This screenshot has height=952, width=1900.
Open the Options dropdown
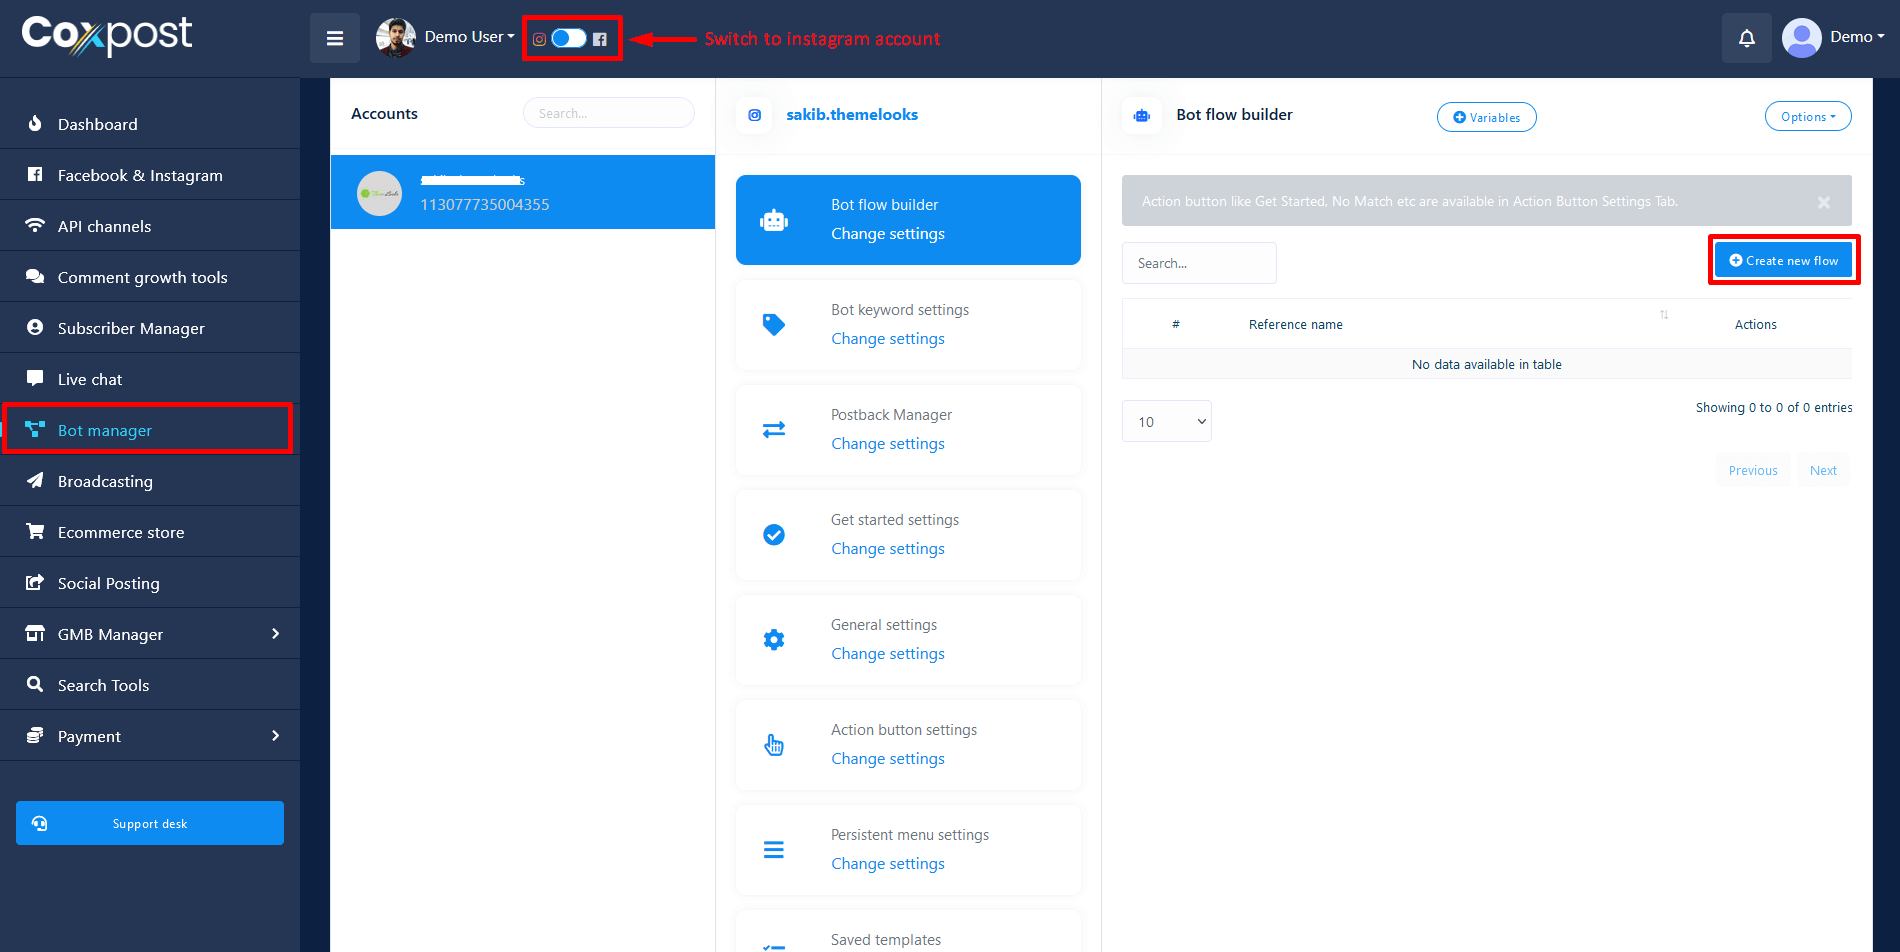pos(1808,116)
